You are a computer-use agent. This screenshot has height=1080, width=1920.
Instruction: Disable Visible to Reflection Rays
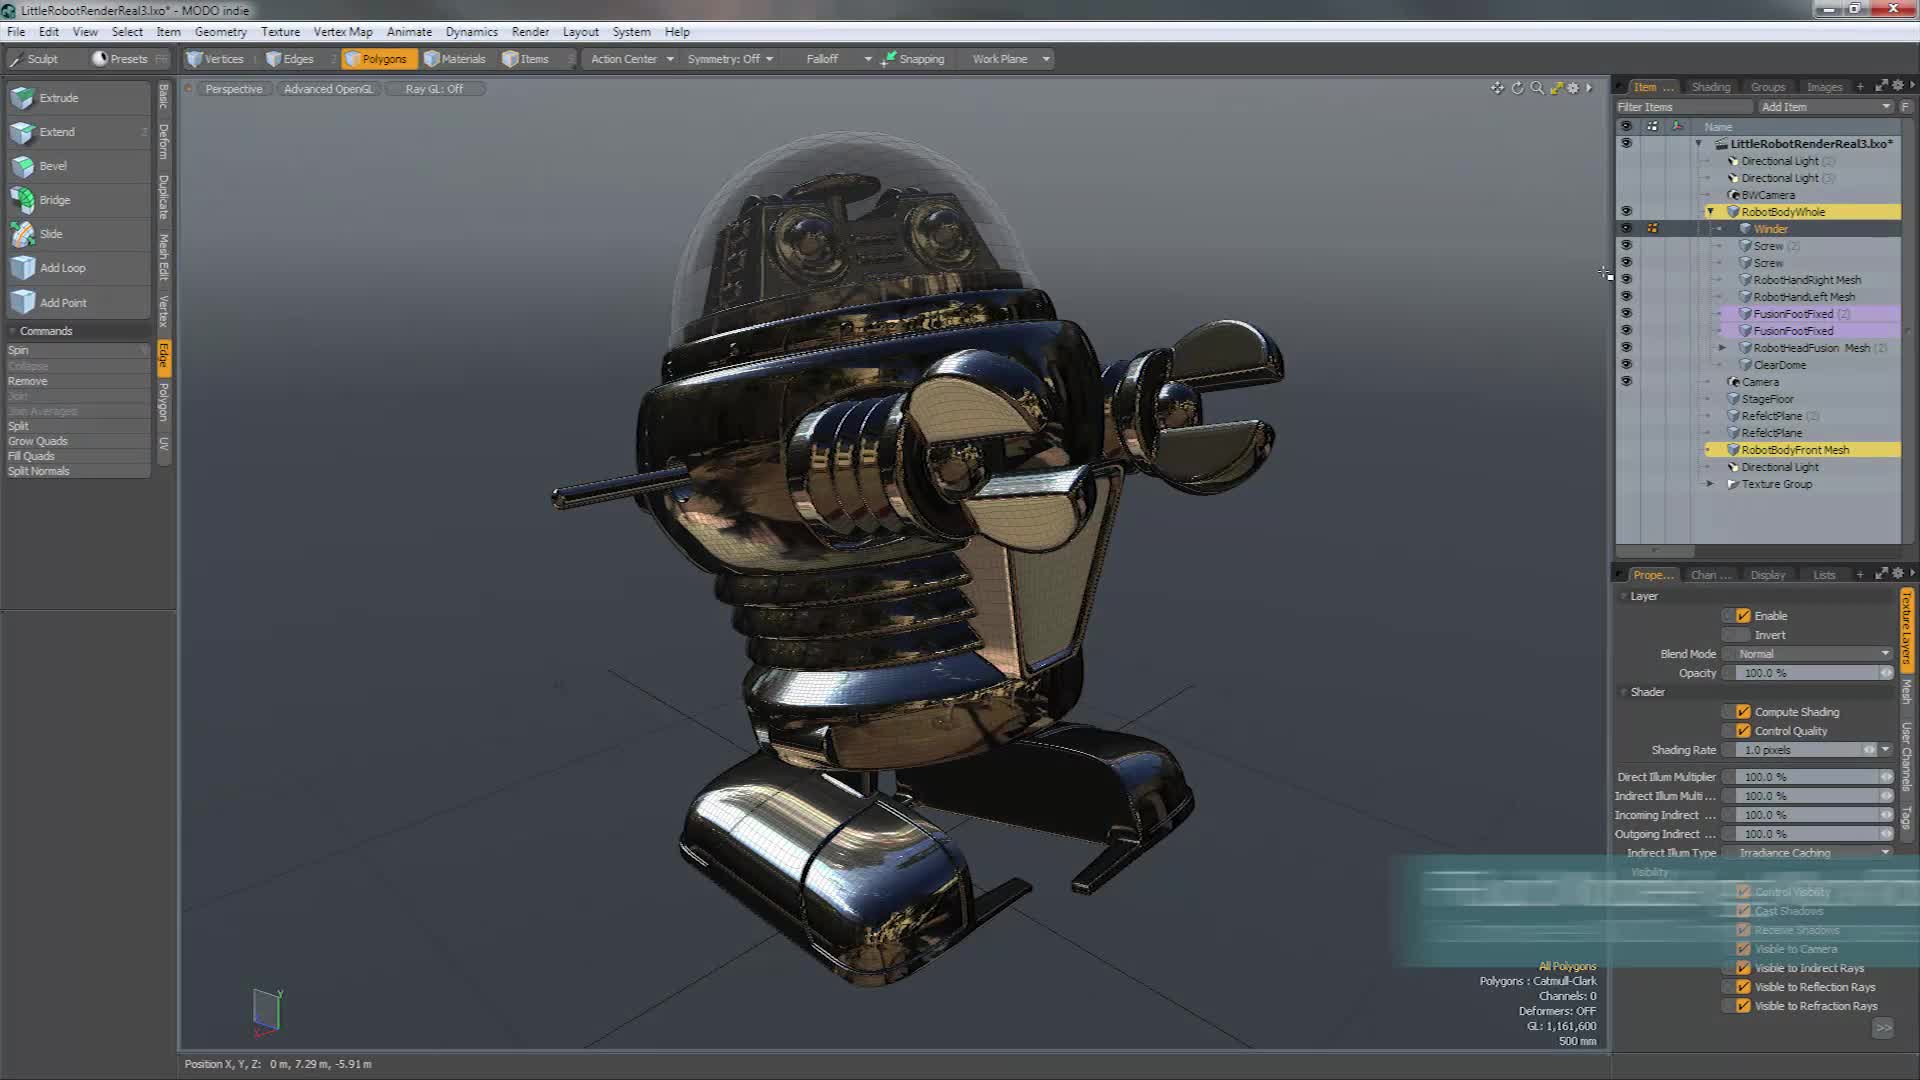click(x=1743, y=987)
